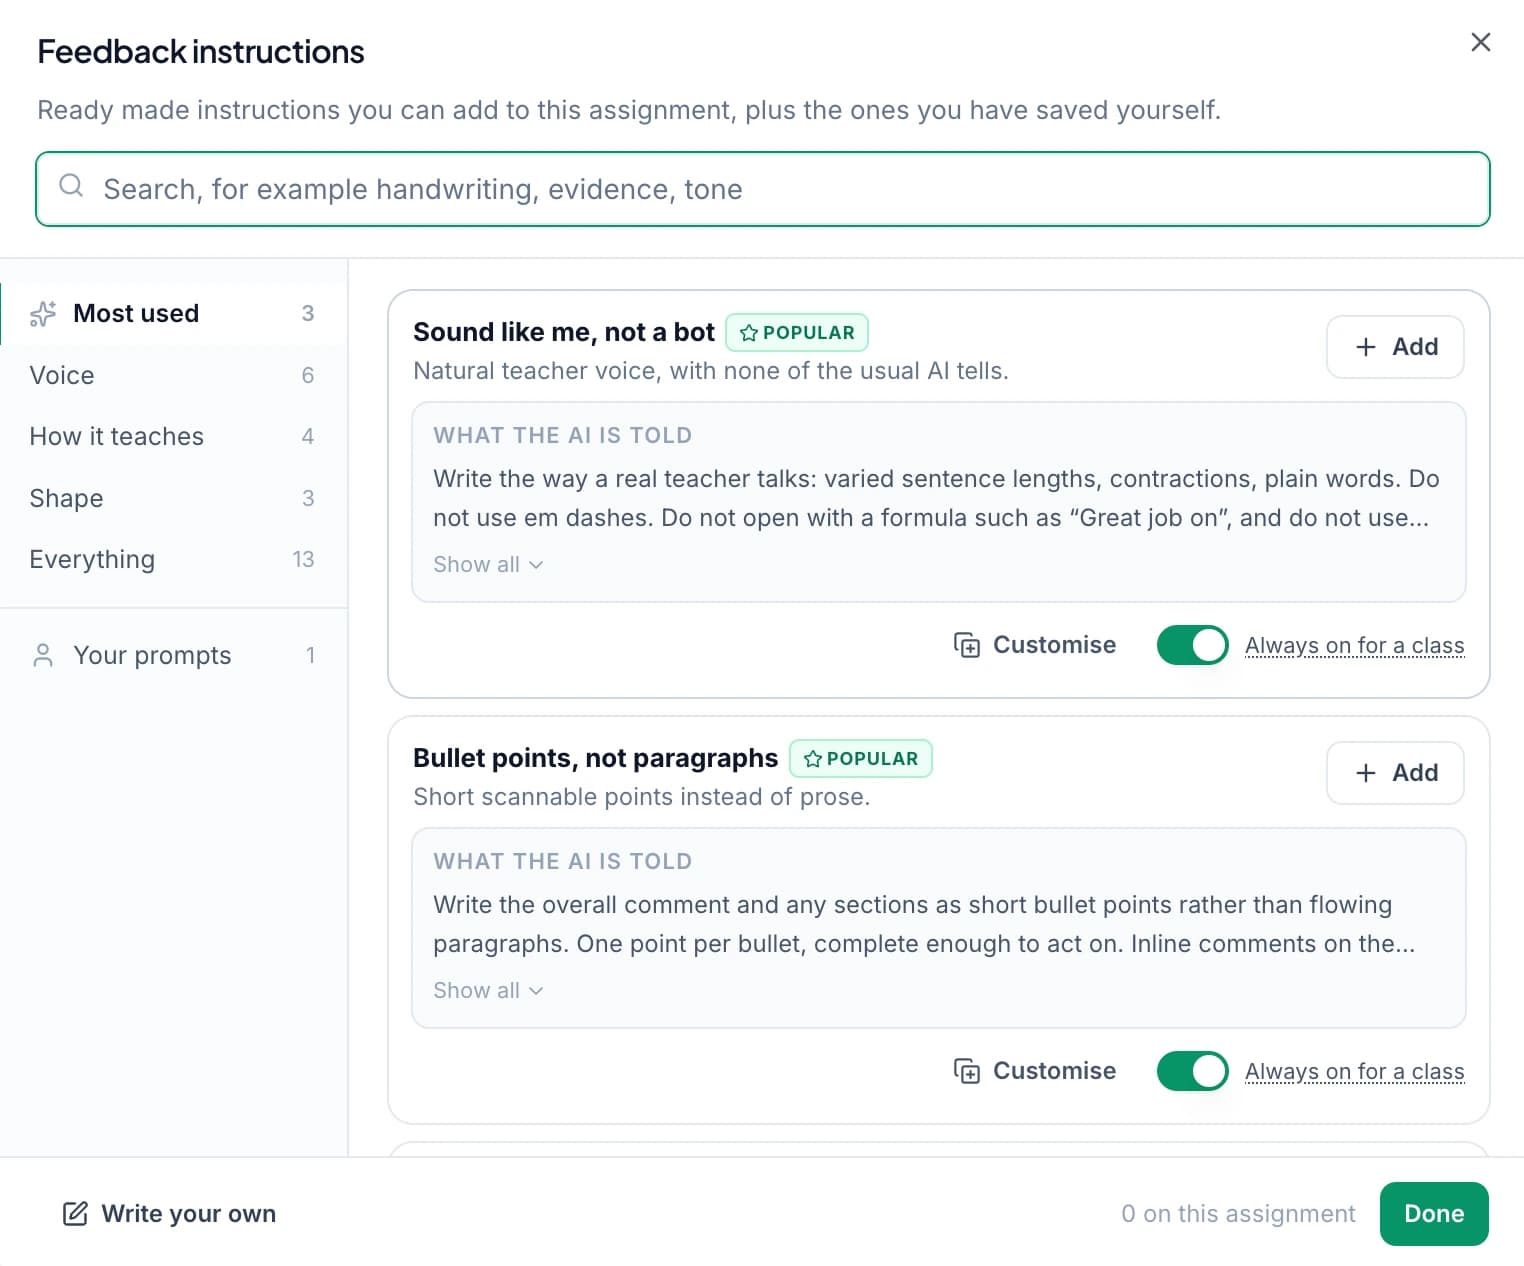Expand Show all for Bullet points prompt
This screenshot has height=1266, width=1524.
pos(488,990)
